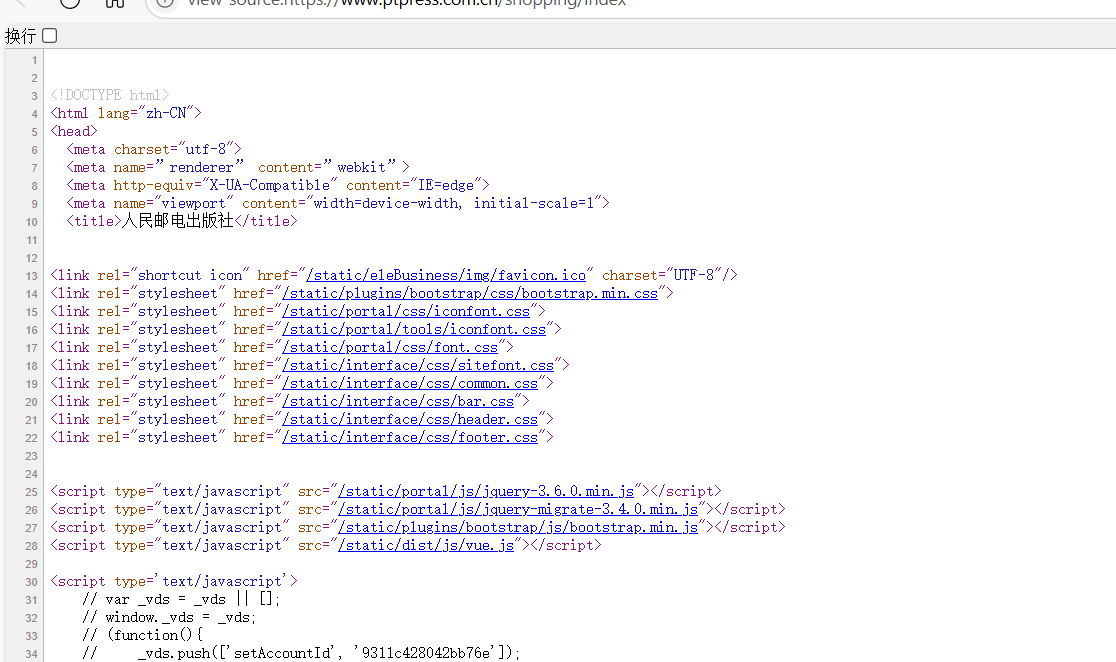The width and height of the screenshot is (1116, 662).
Task: Click the X-UA-Compatible meta line
Action: coord(278,185)
